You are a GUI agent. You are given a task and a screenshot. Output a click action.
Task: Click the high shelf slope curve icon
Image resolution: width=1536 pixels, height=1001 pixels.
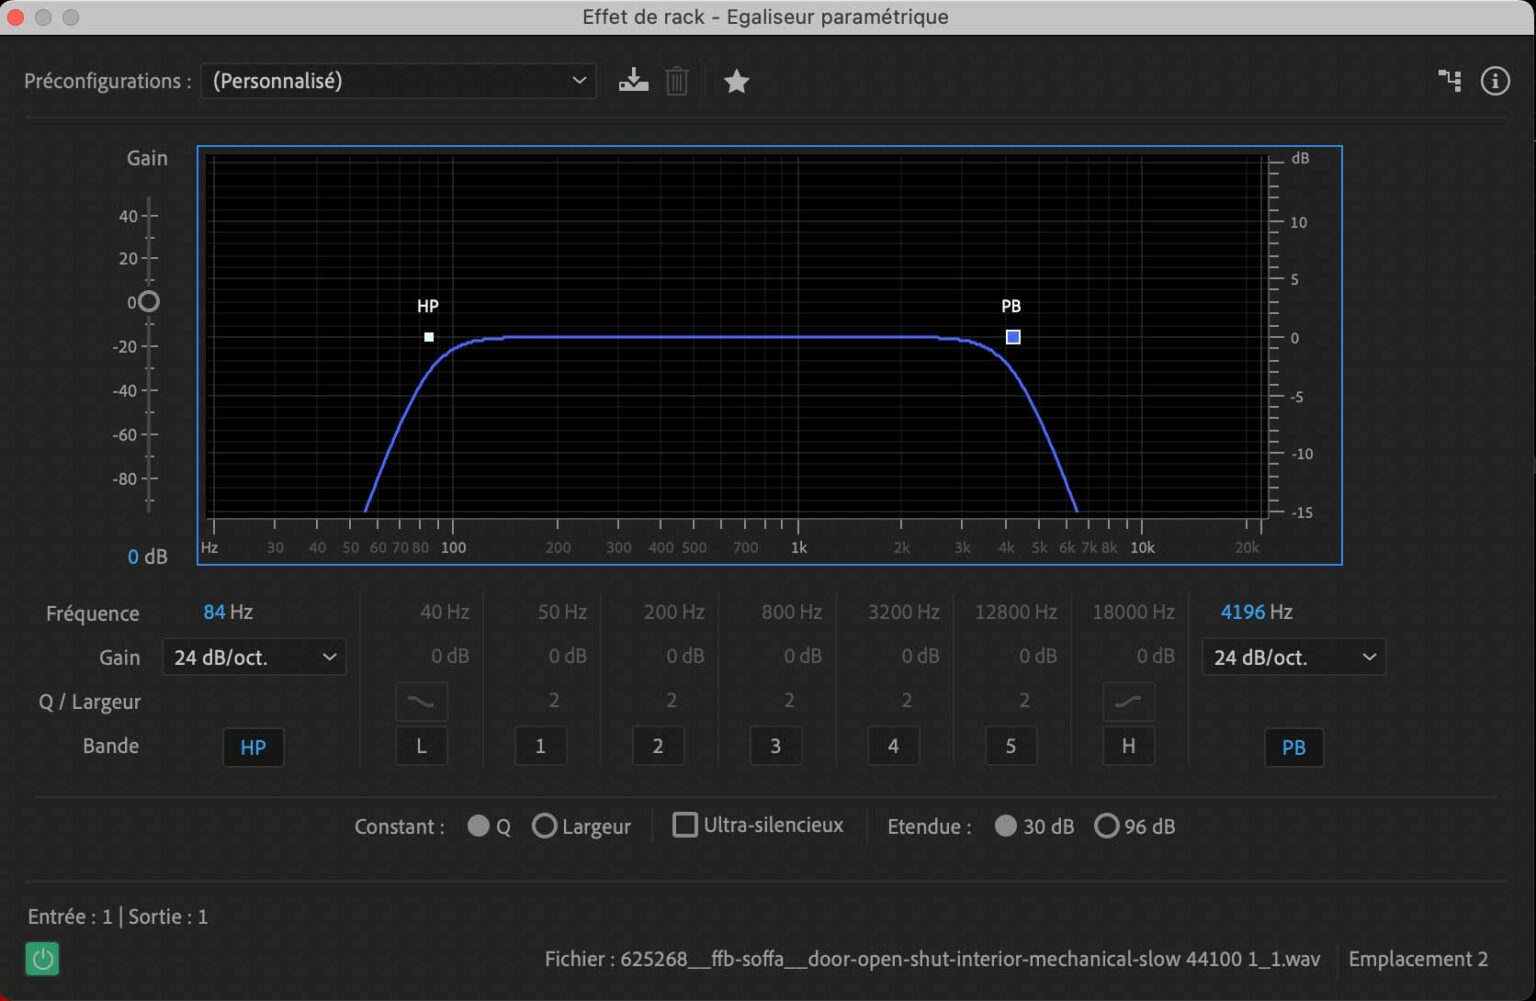1128,702
